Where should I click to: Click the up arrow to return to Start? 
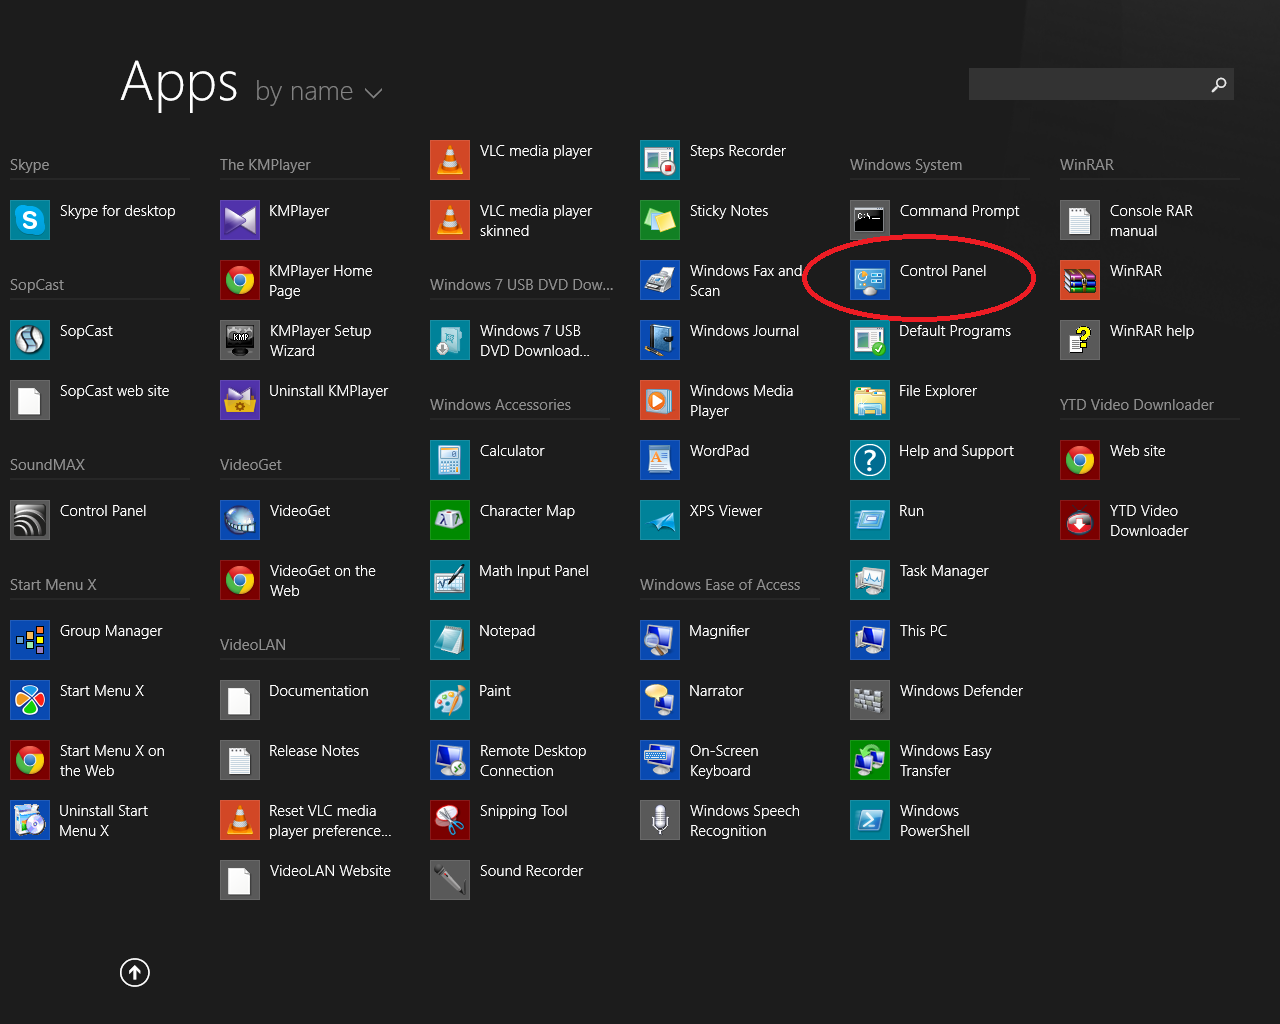tap(135, 972)
